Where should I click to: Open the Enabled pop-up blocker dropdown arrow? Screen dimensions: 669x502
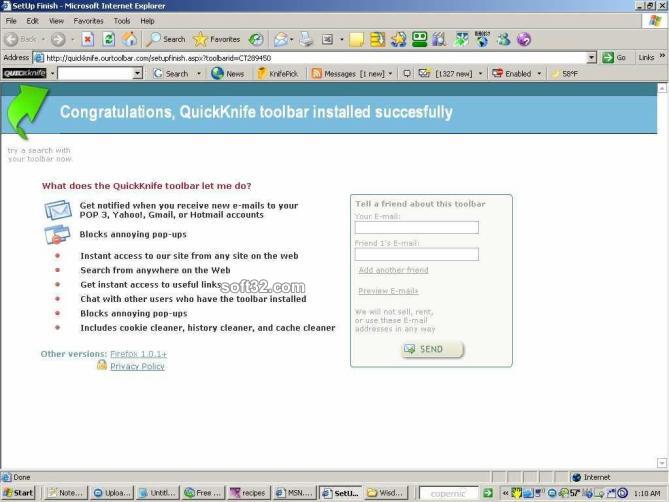539,73
